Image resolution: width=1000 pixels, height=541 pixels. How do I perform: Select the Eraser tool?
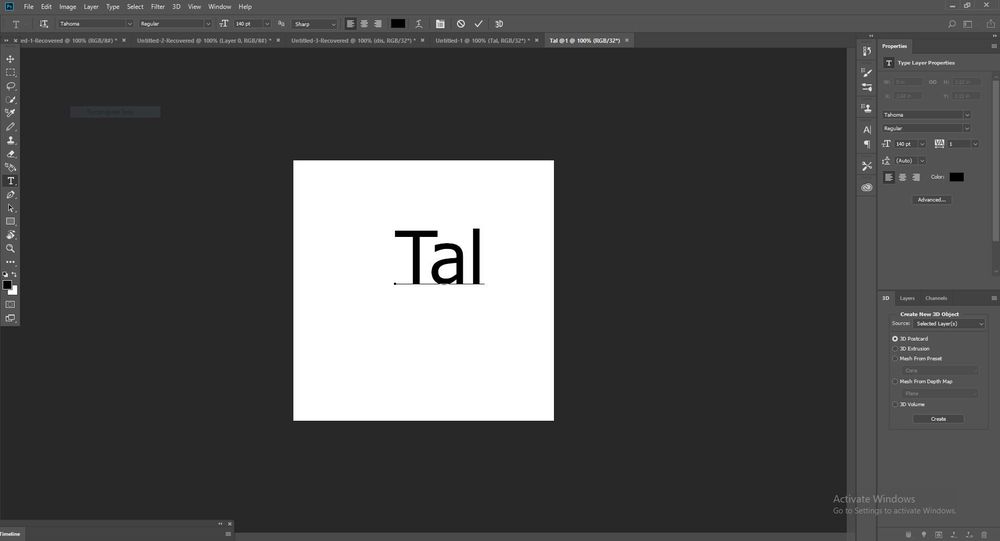tap(11, 154)
